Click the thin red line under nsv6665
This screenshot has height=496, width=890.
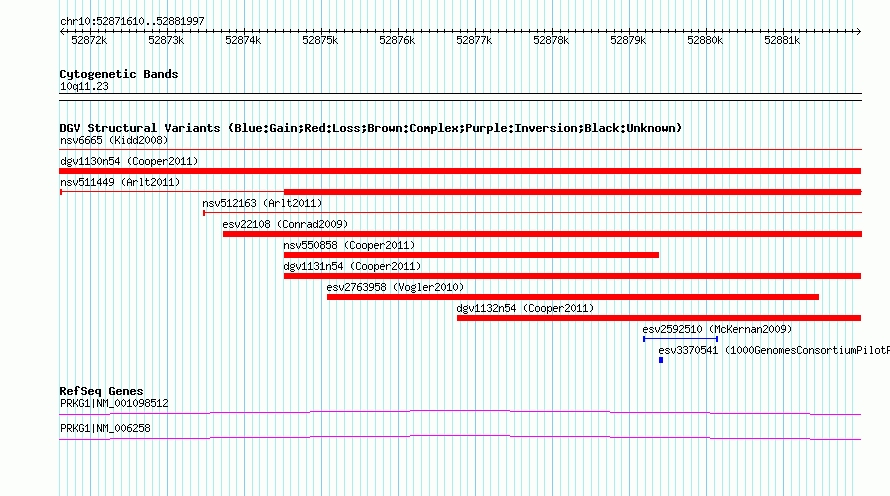pyautogui.click(x=460, y=150)
